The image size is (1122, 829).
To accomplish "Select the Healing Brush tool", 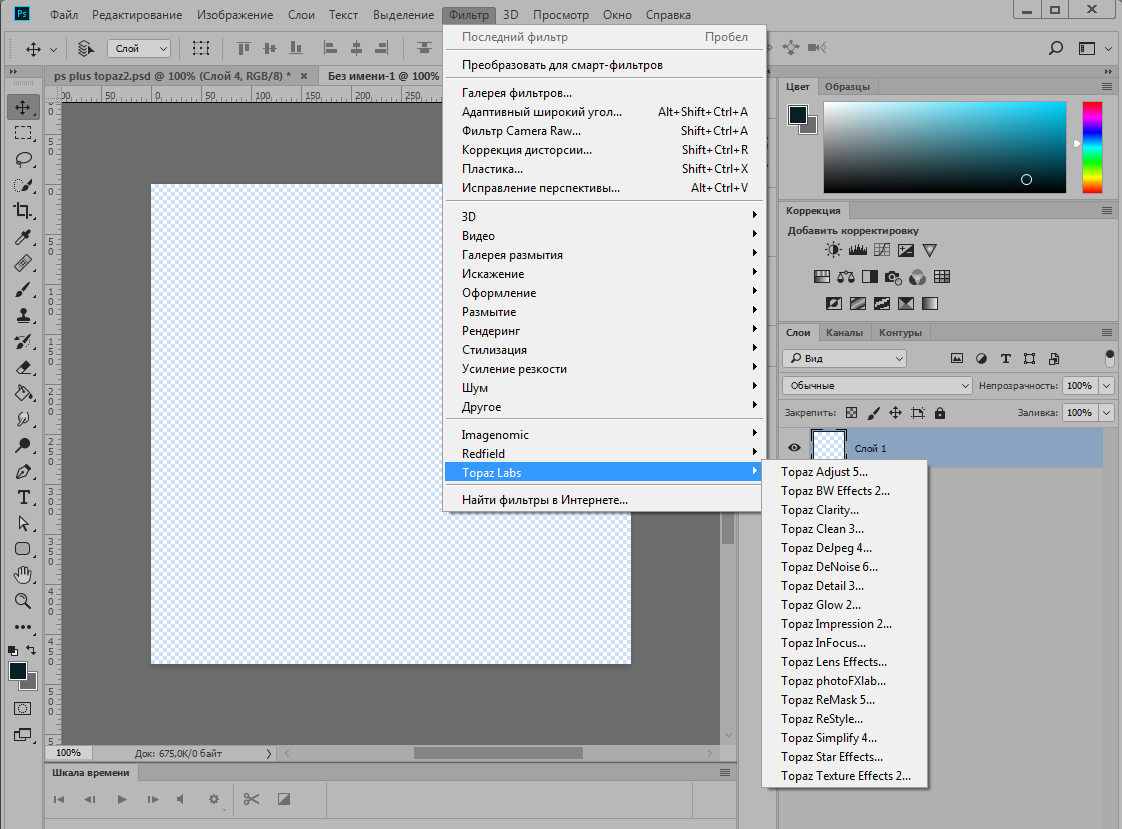I will (x=23, y=263).
